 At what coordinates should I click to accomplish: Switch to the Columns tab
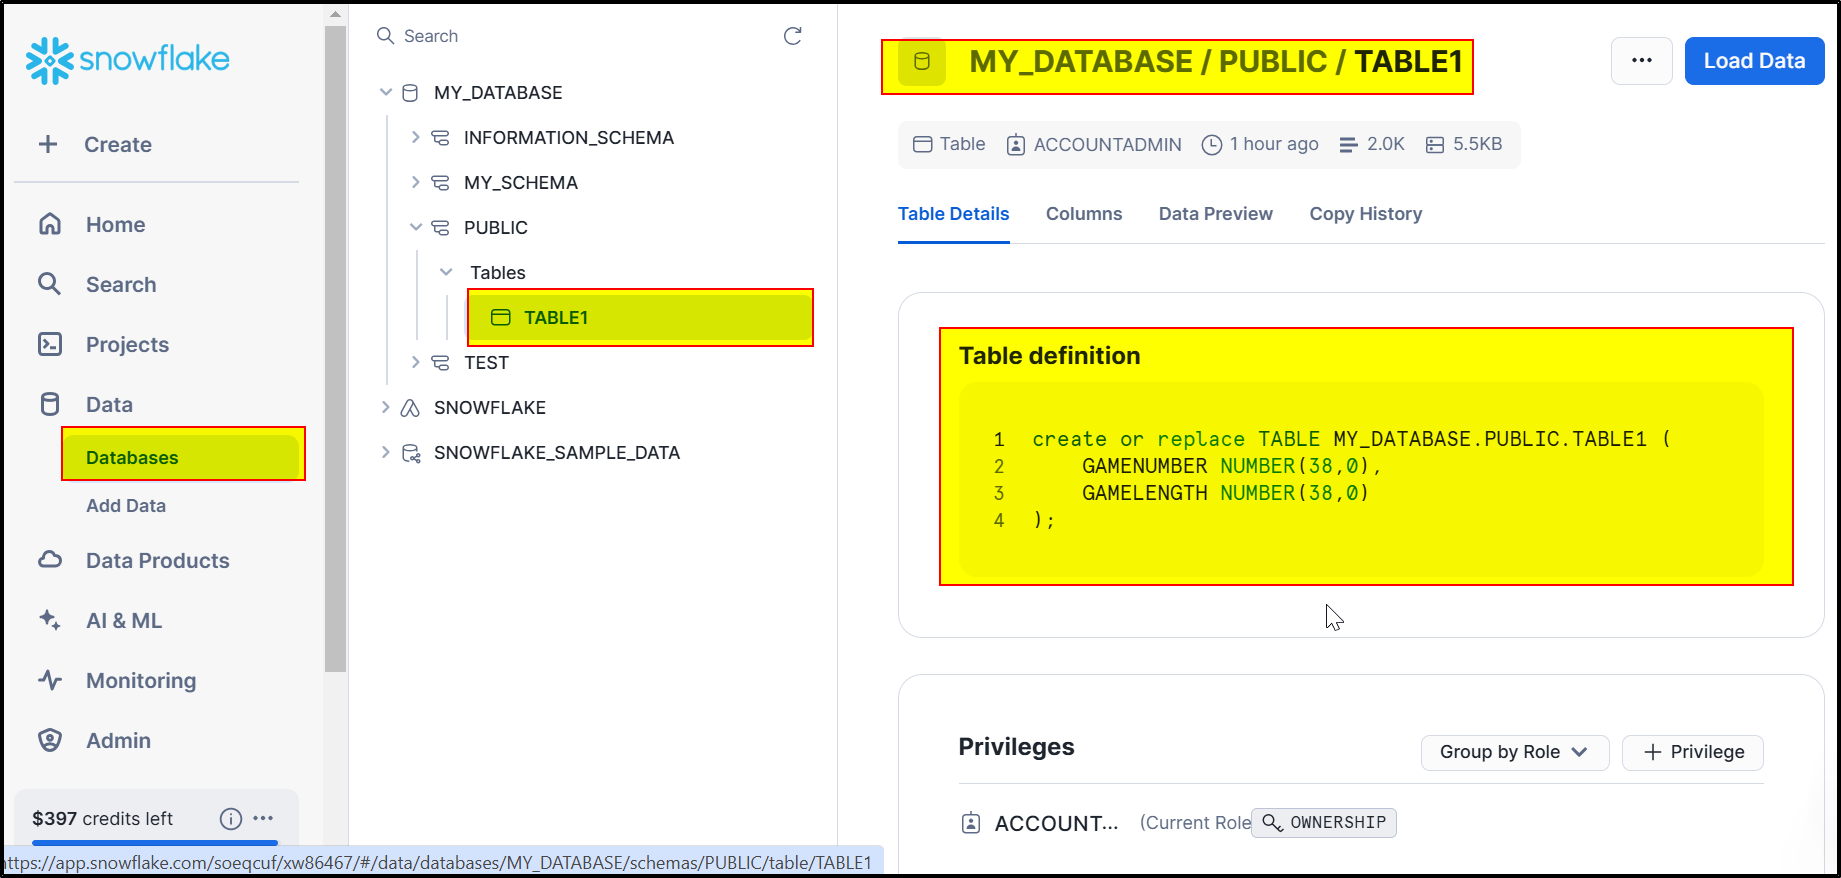1084,214
